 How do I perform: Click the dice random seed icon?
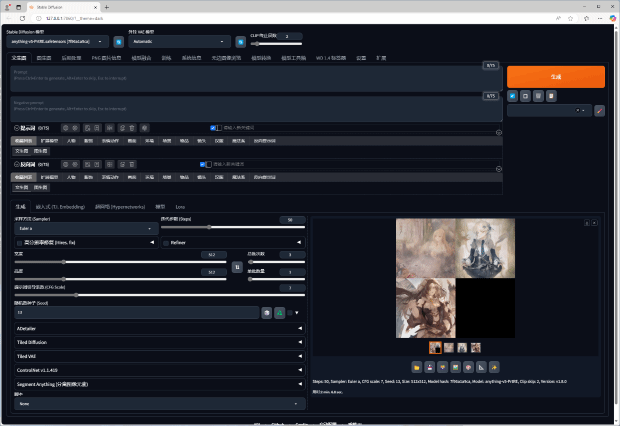tap(267, 313)
